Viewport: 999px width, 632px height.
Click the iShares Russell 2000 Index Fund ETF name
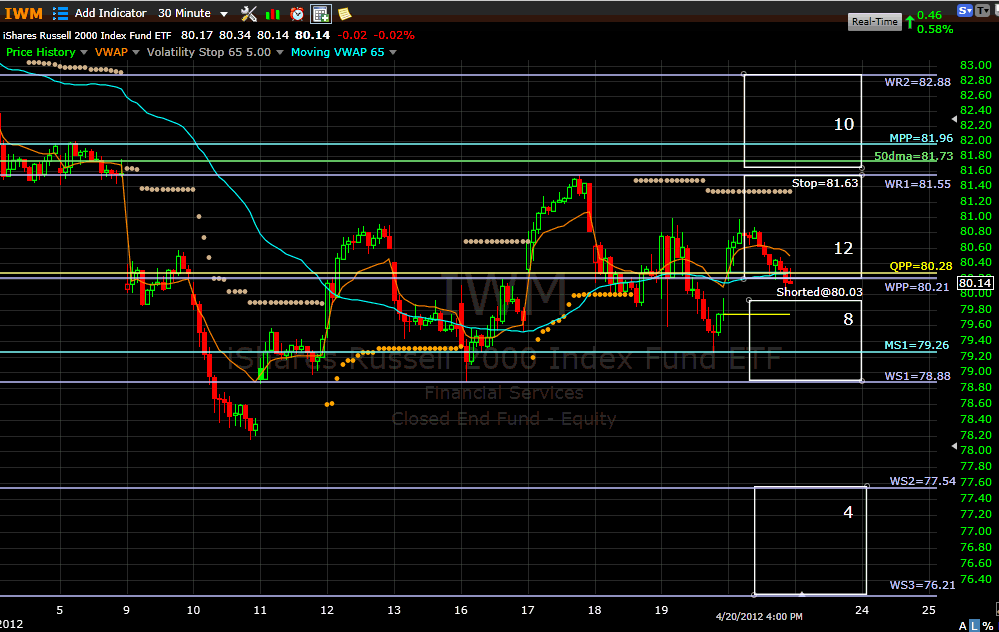click(87, 36)
